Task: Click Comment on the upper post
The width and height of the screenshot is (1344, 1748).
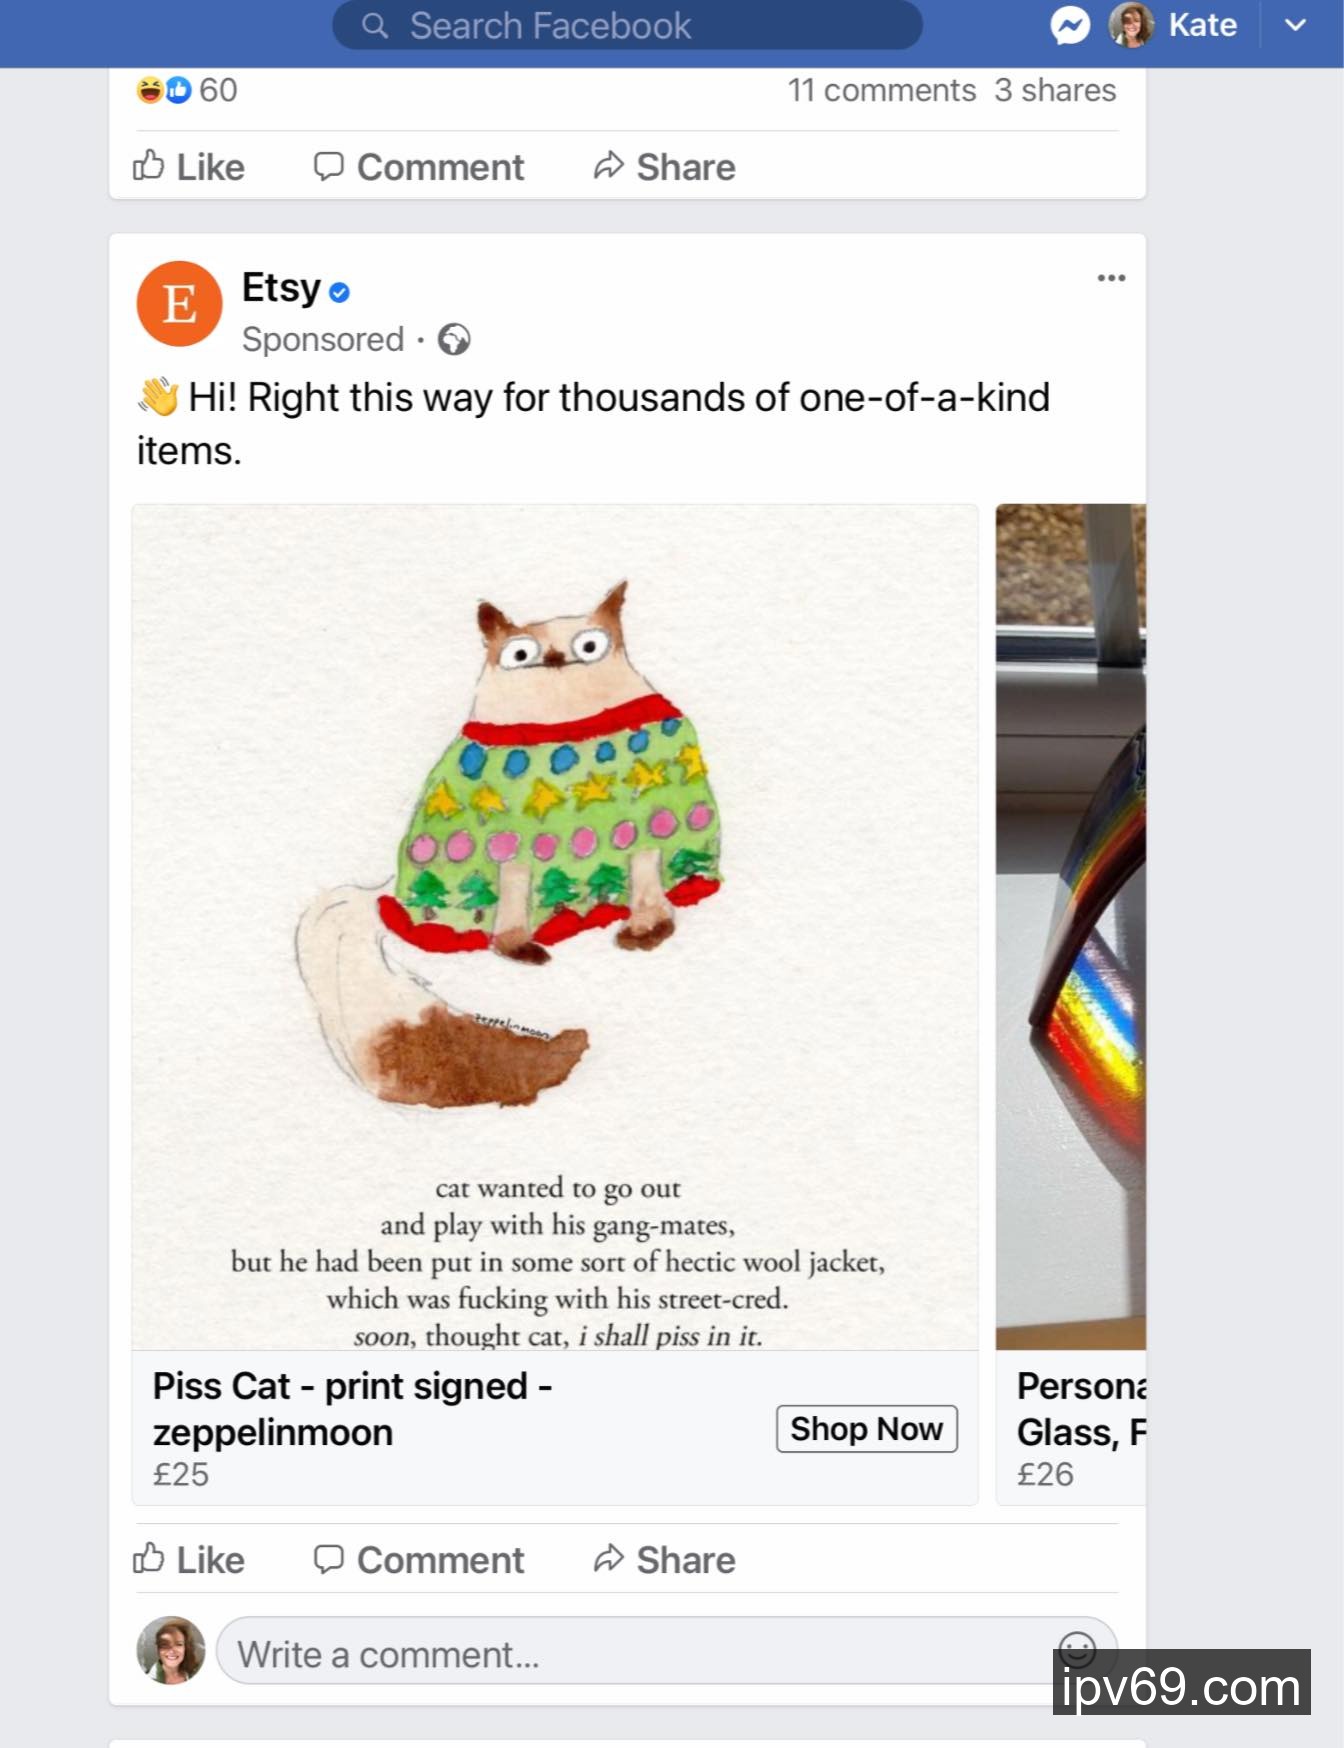Action: click(419, 166)
